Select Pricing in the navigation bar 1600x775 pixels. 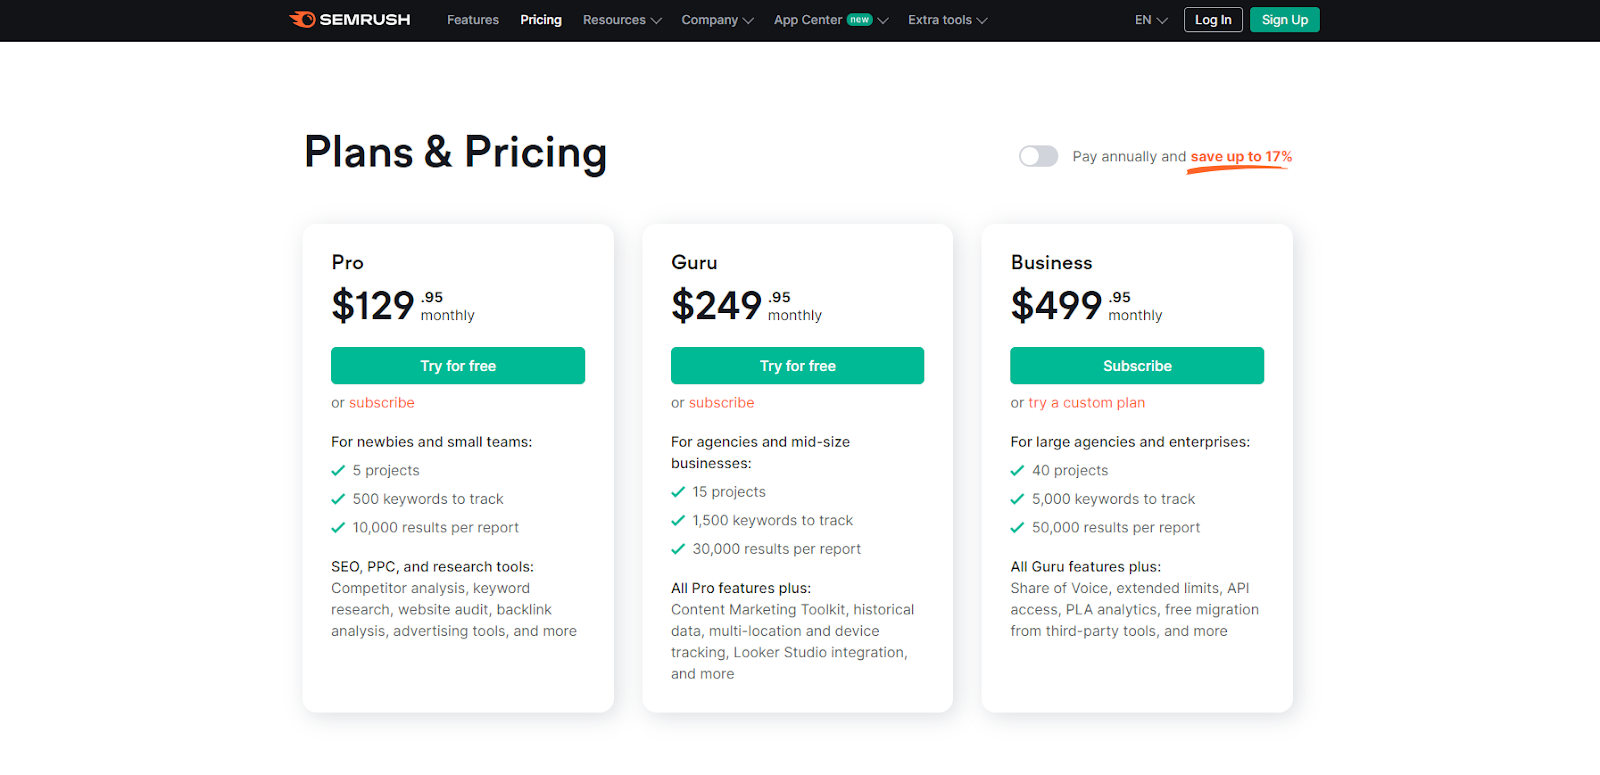(x=541, y=20)
